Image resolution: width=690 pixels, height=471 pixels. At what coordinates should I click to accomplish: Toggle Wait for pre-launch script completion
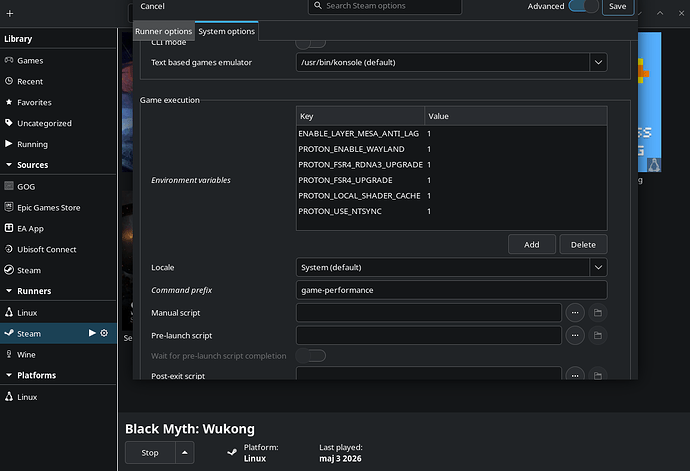click(311, 355)
